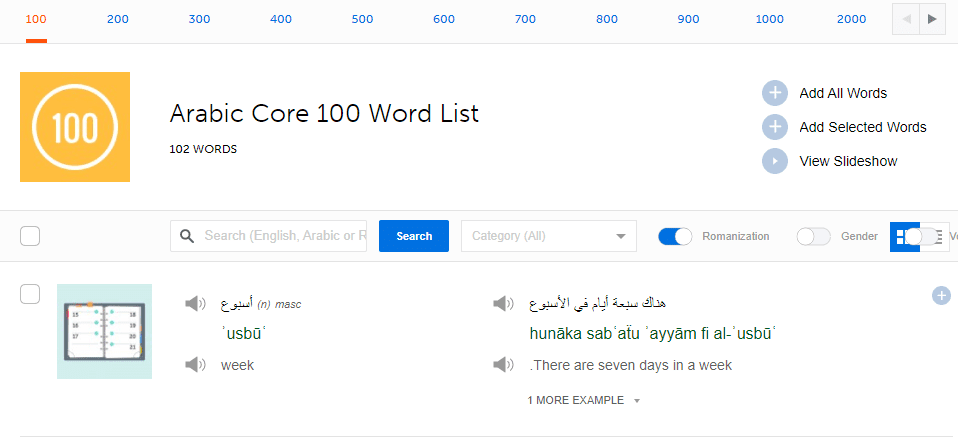958x438 pixels.
Task: Open the Category (All) dropdown
Action: click(x=548, y=236)
